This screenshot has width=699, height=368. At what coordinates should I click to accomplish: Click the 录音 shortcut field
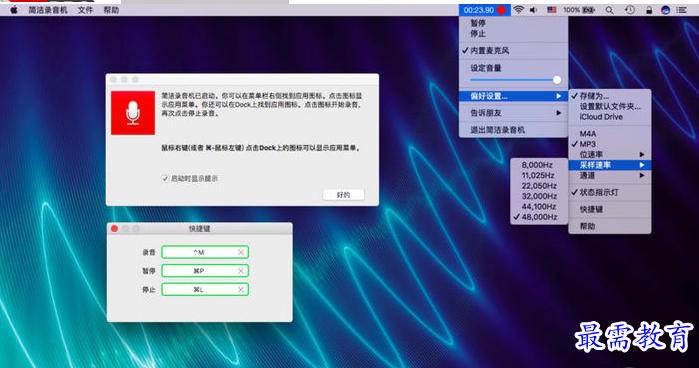coord(205,252)
